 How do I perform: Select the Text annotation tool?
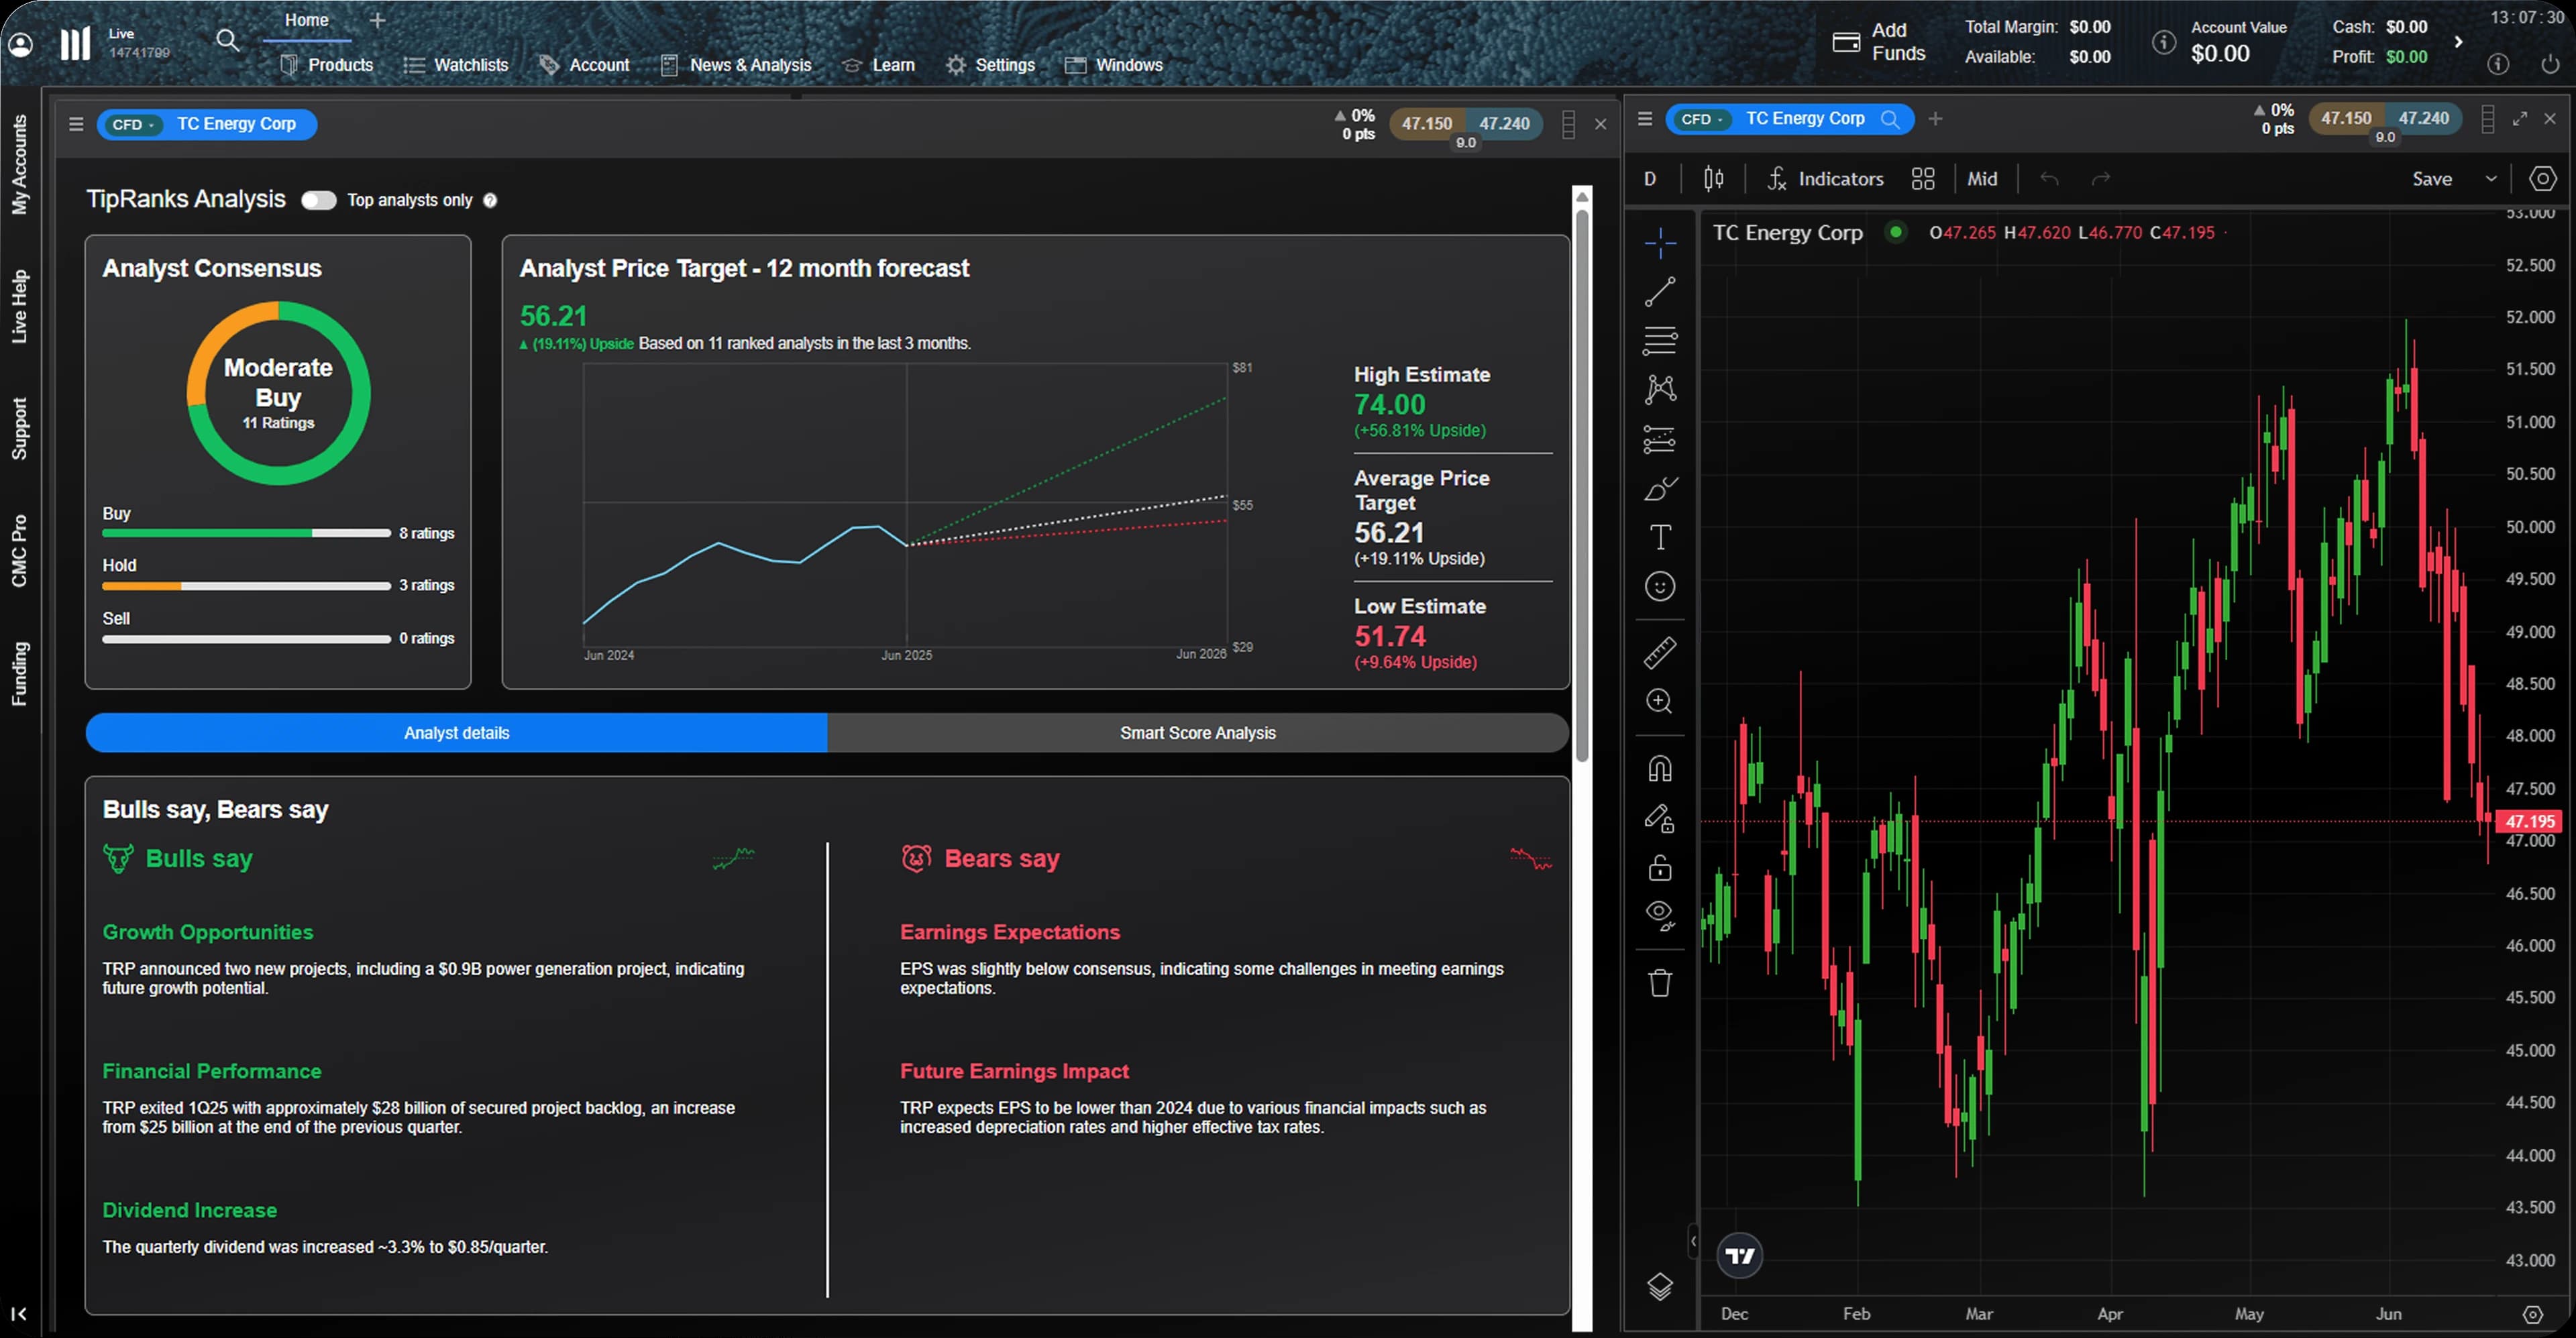click(1660, 537)
